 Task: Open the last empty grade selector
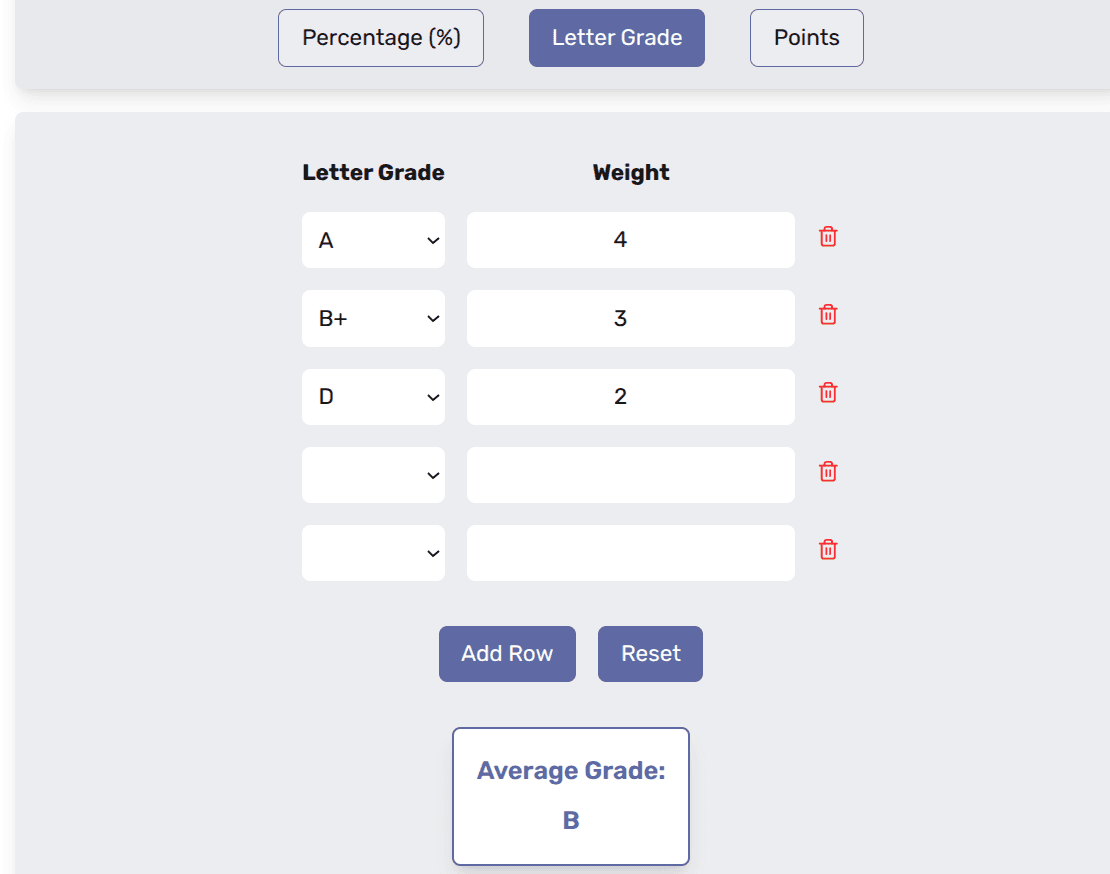coord(373,552)
